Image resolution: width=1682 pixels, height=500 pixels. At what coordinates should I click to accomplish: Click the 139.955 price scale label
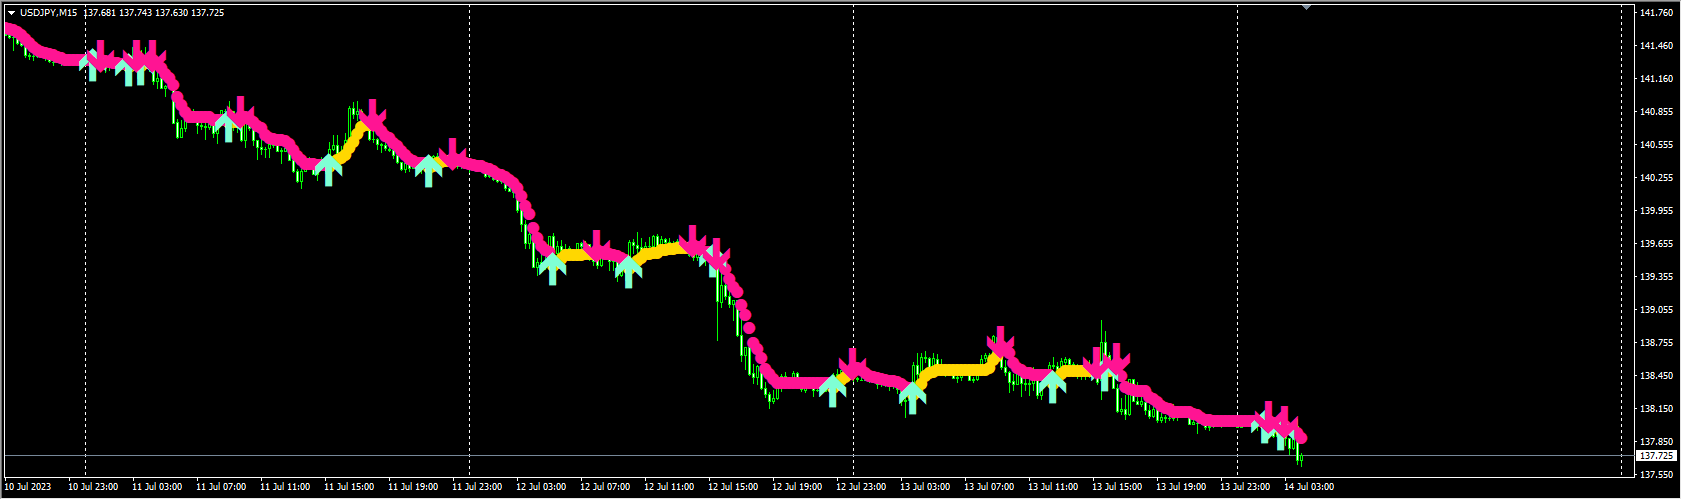pos(1657,211)
